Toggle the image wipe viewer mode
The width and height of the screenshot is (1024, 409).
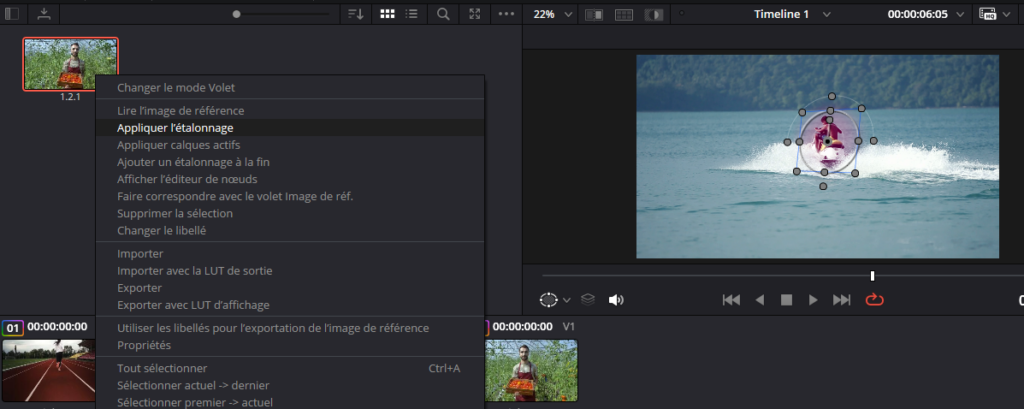tap(594, 15)
